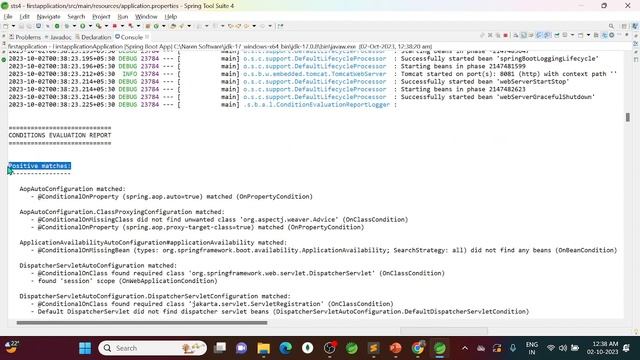
Task: Click the TomcatWebServer logger name in console
Action: click(315, 74)
